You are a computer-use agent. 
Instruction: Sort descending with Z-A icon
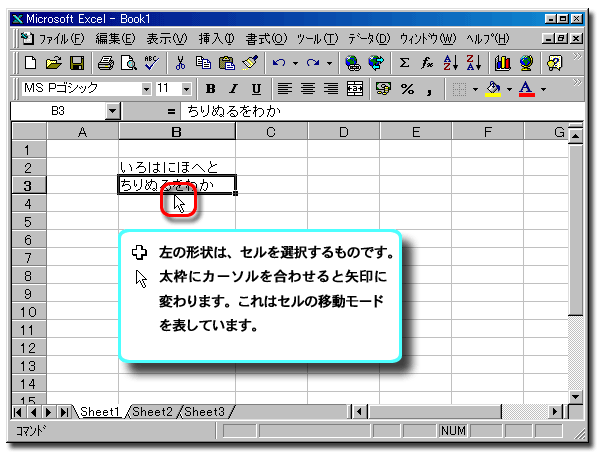(x=474, y=63)
